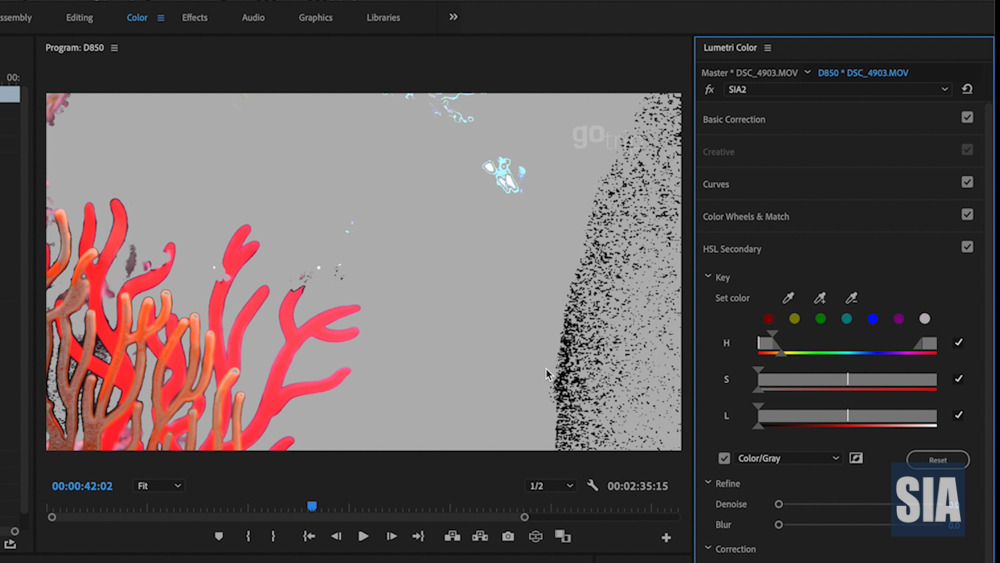Open the button editor plus icon
The image size is (1000, 563).
[x=666, y=538]
